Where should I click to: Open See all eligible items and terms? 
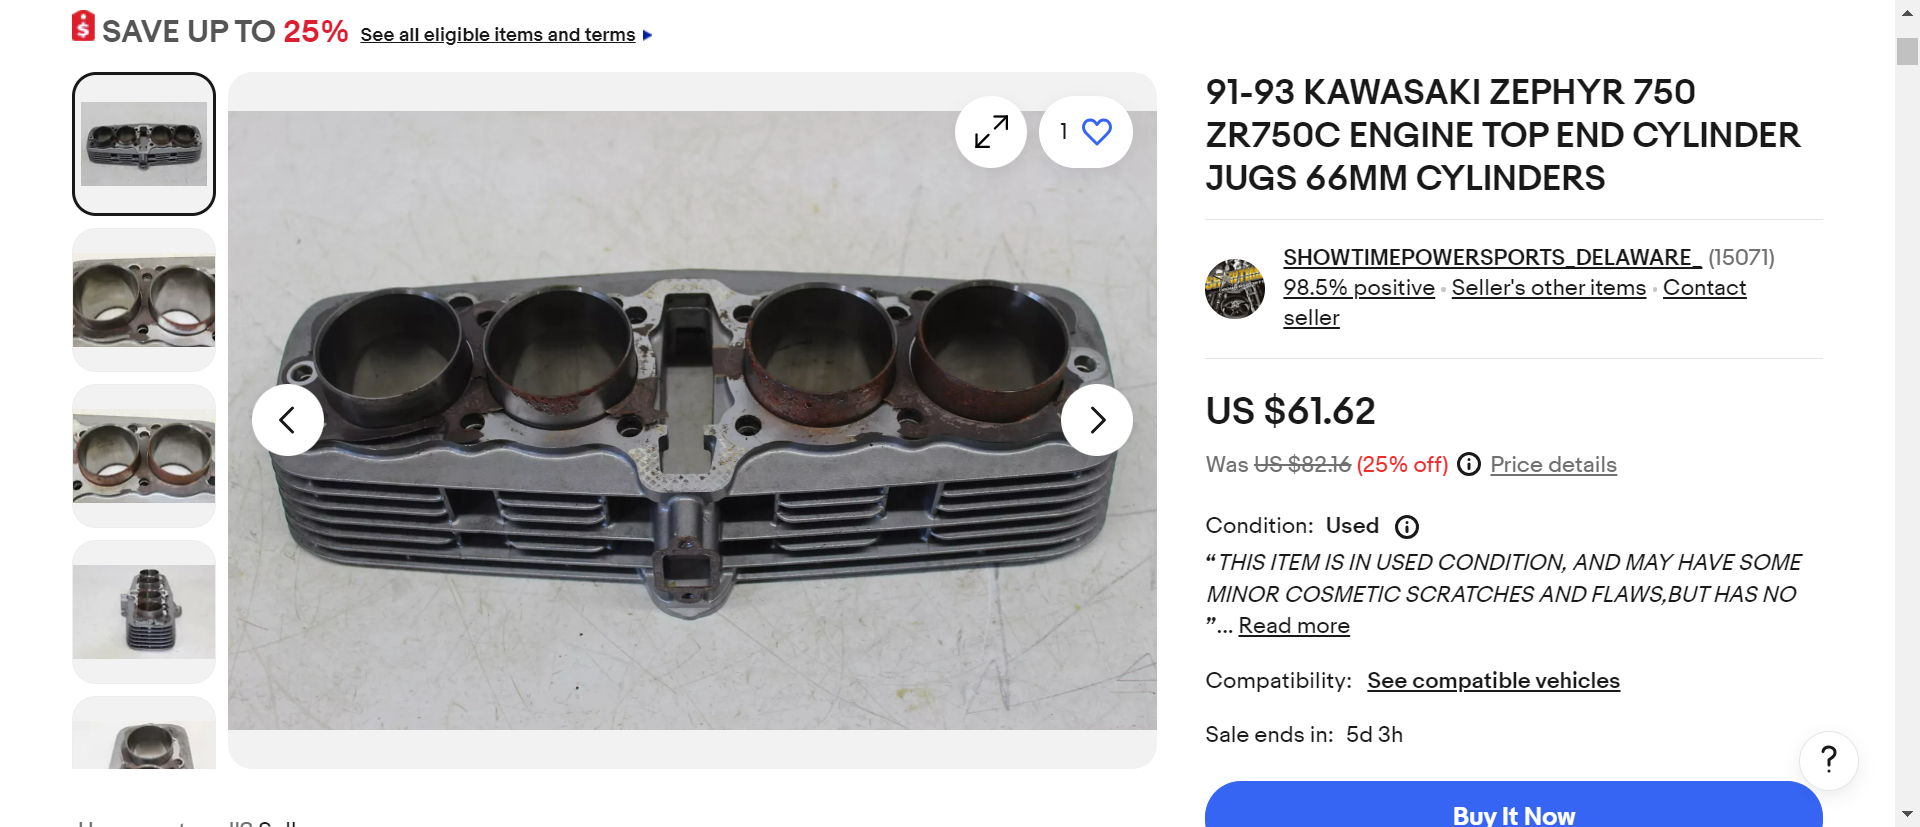(x=498, y=35)
